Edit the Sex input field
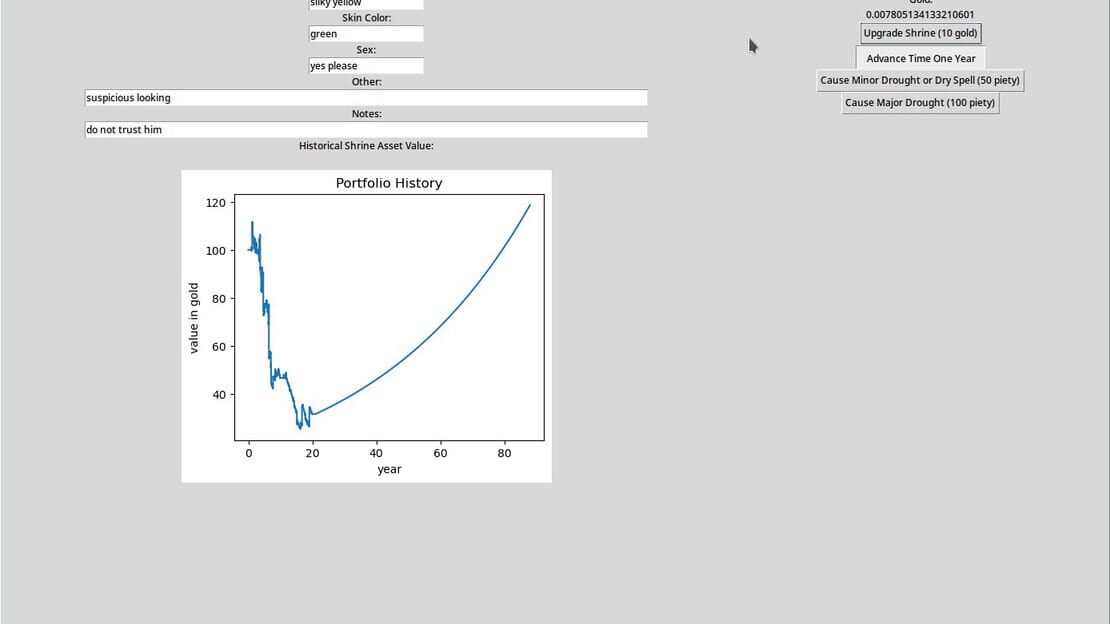 pyautogui.click(x=366, y=66)
